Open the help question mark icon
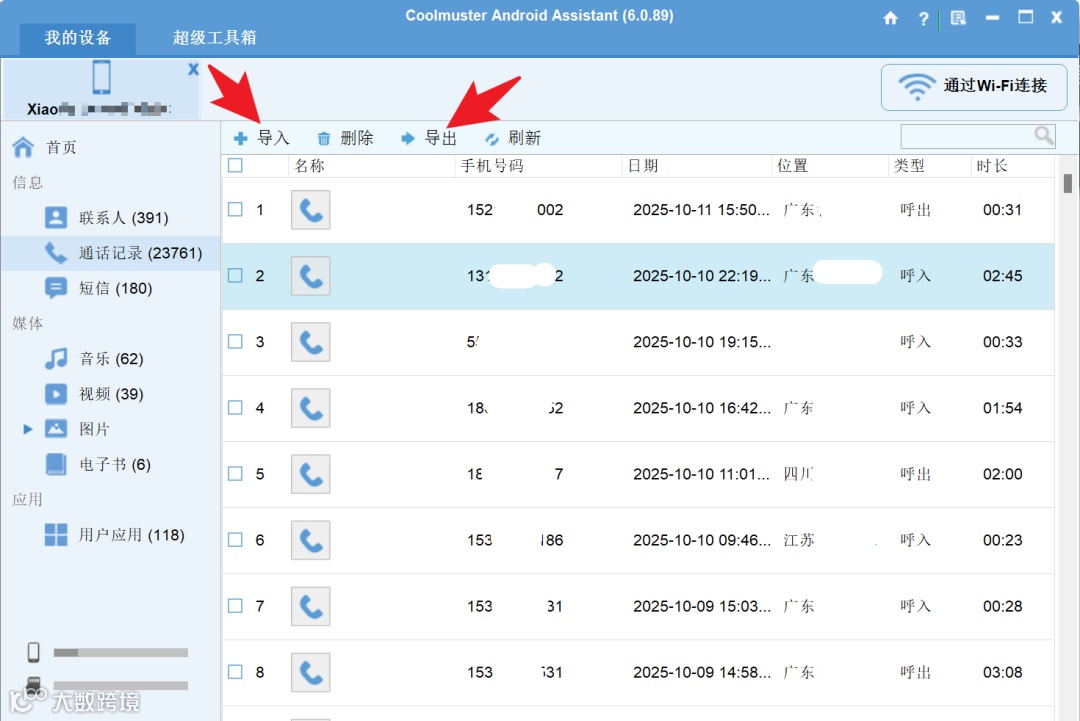The height and width of the screenshot is (721, 1080). click(x=924, y=19)
